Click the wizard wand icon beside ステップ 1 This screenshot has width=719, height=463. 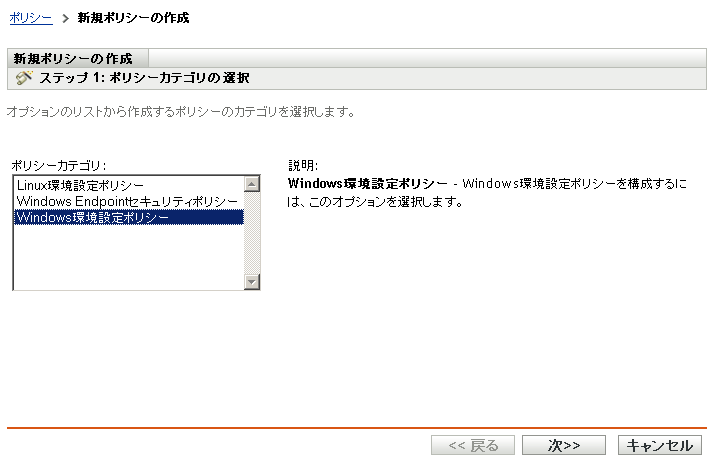(24, 77)
